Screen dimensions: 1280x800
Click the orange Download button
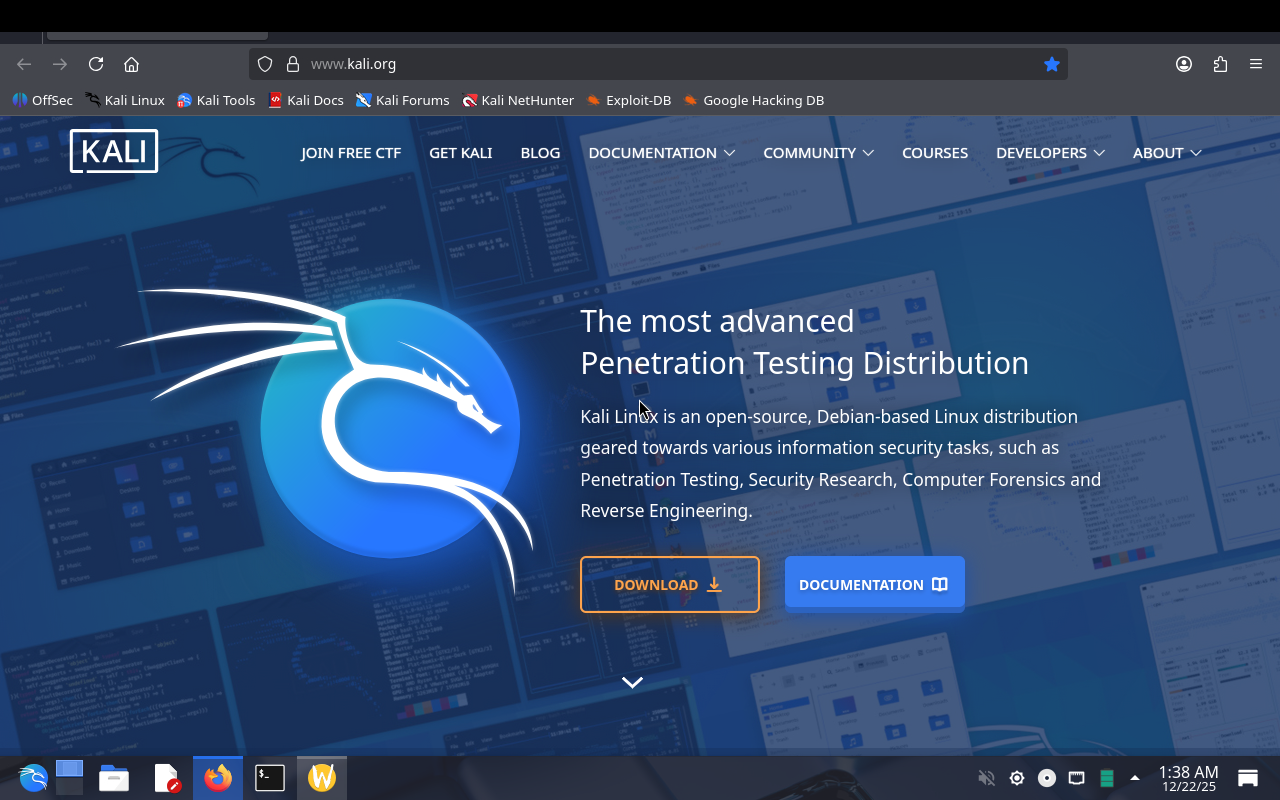click(x=669, y=584)
